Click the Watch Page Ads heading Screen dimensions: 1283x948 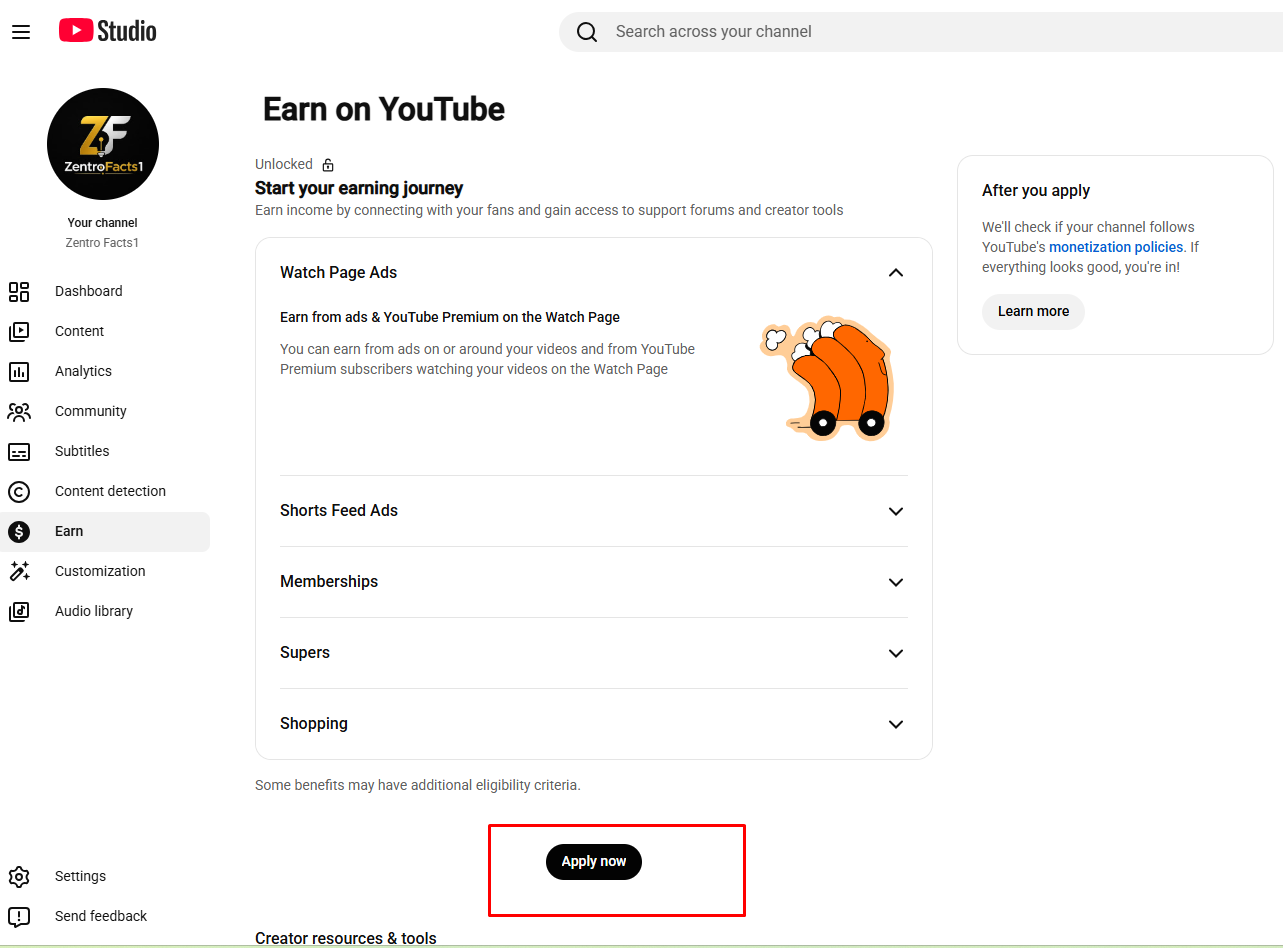[339, 273]
